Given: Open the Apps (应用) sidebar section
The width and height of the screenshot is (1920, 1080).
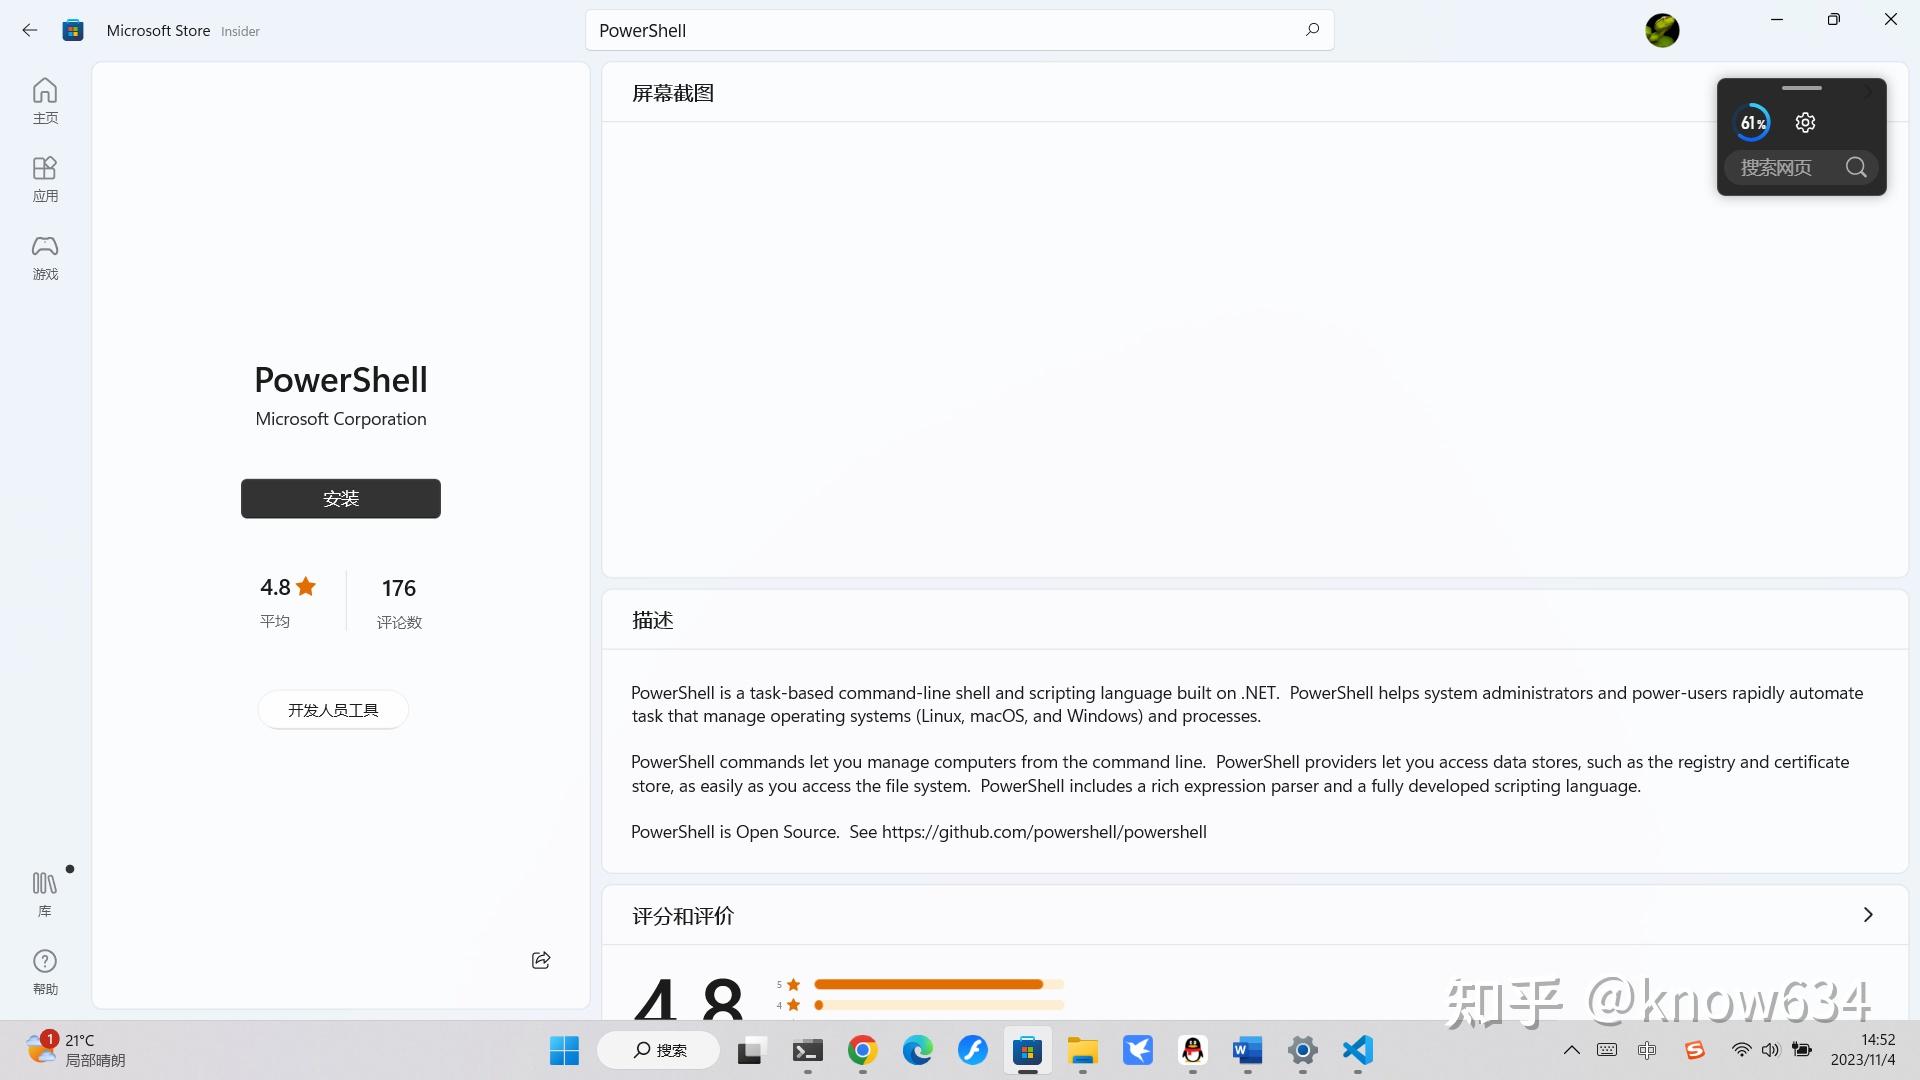Looking at the screenshot, I should [45, 179].
